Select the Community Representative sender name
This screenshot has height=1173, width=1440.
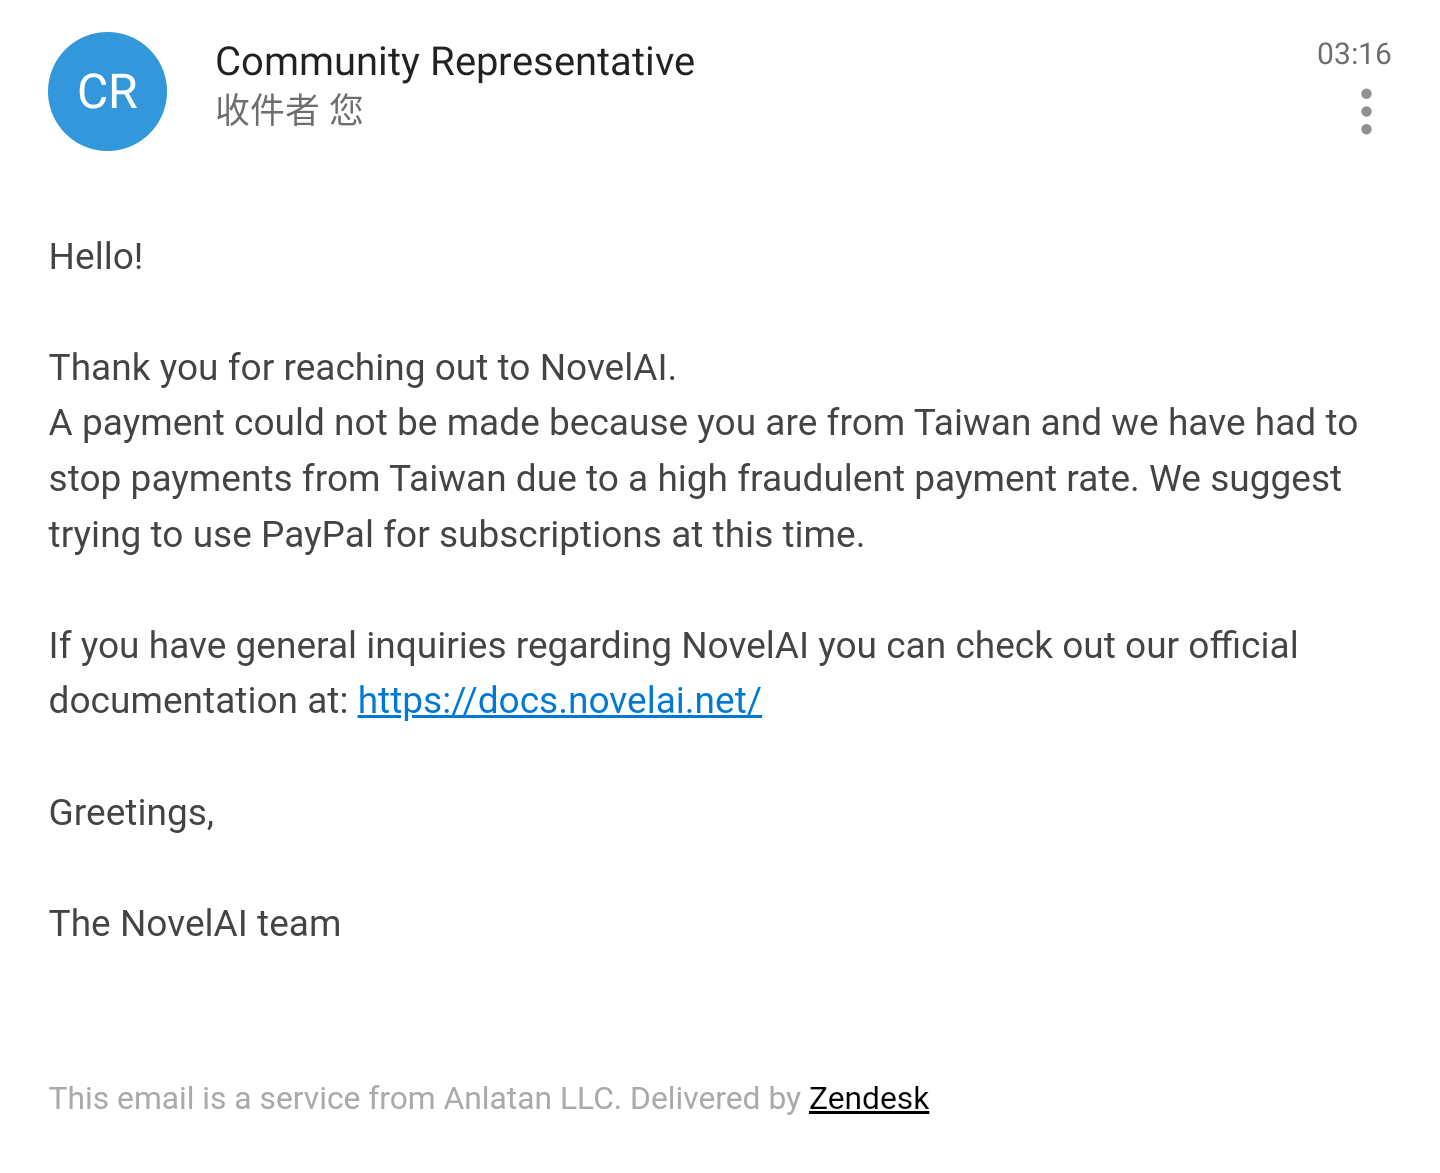455,62
